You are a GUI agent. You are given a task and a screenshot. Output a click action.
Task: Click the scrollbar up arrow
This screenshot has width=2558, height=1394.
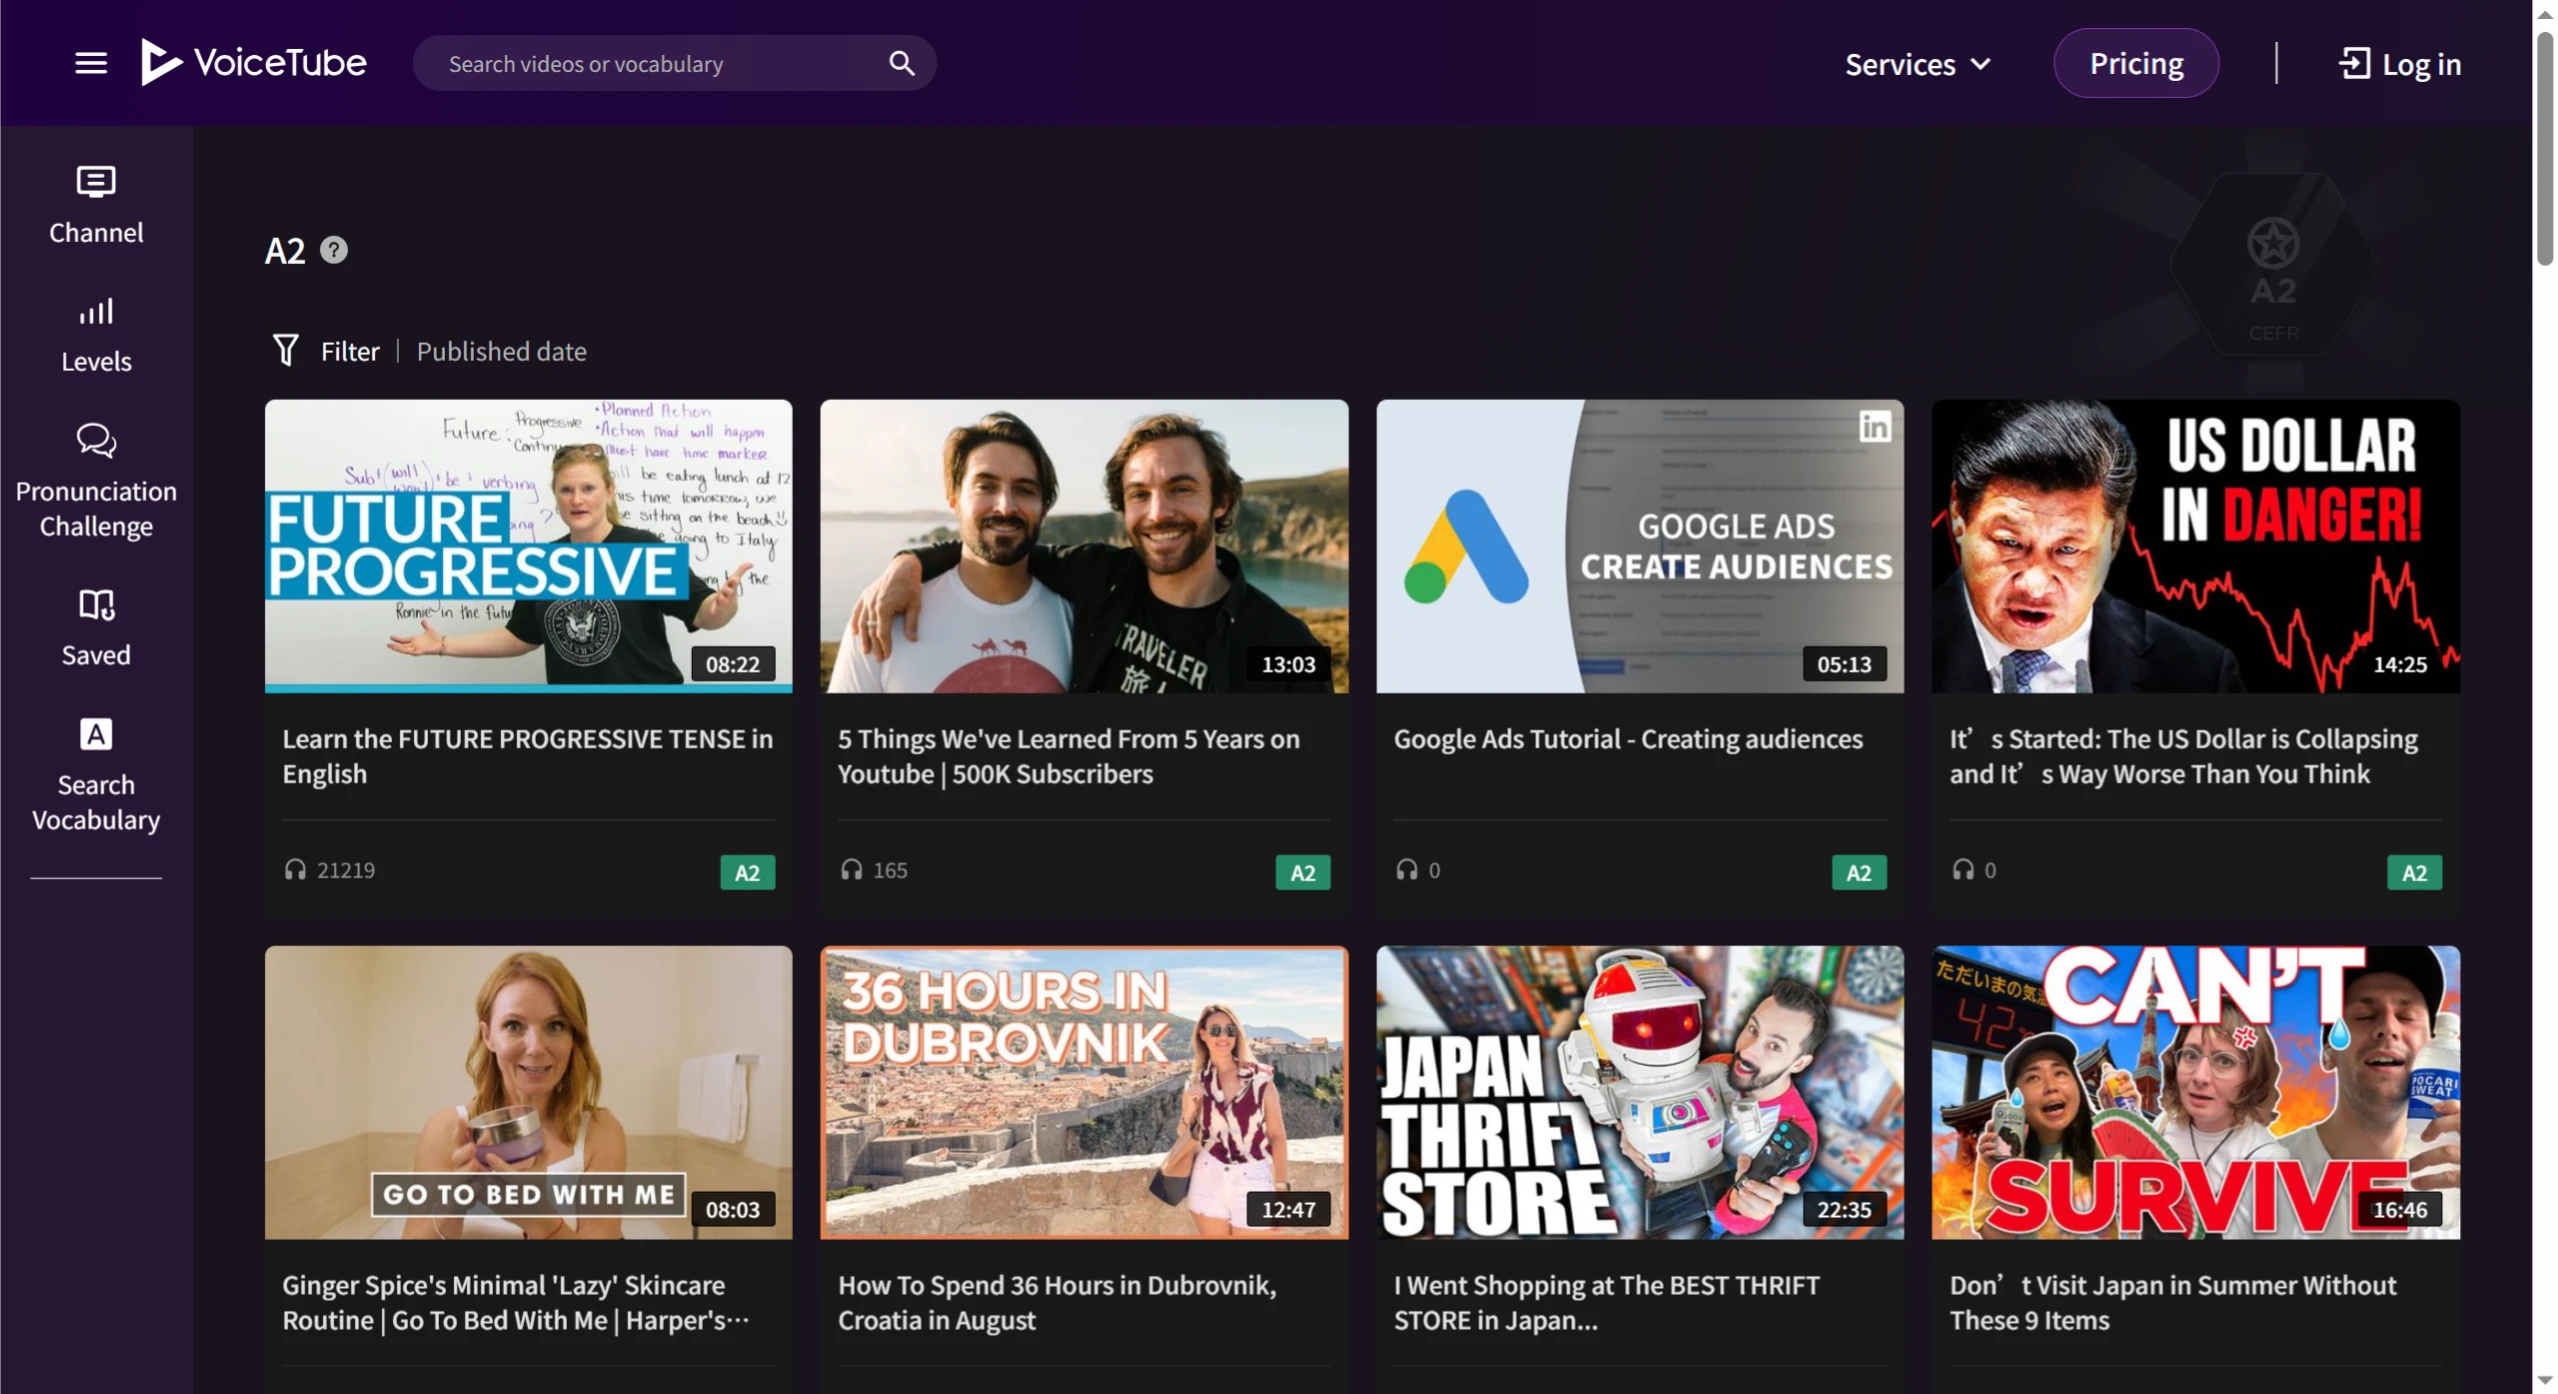pyautogui.click(x=2545, y=14)
